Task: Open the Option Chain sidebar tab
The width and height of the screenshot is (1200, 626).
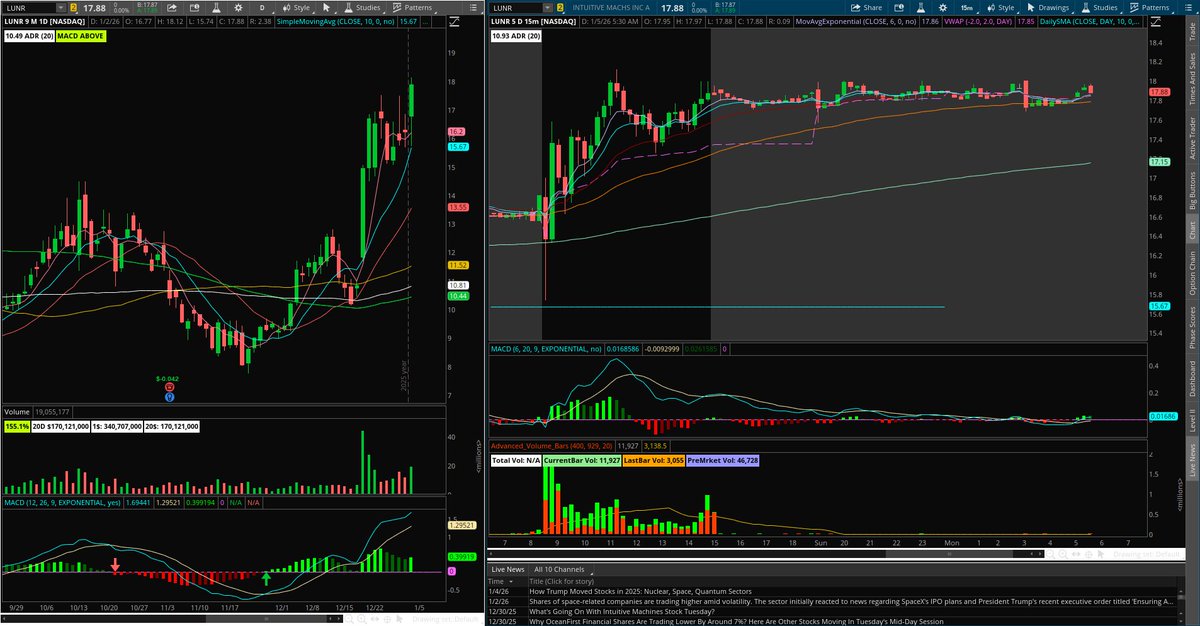Action: coord(1191,272)
